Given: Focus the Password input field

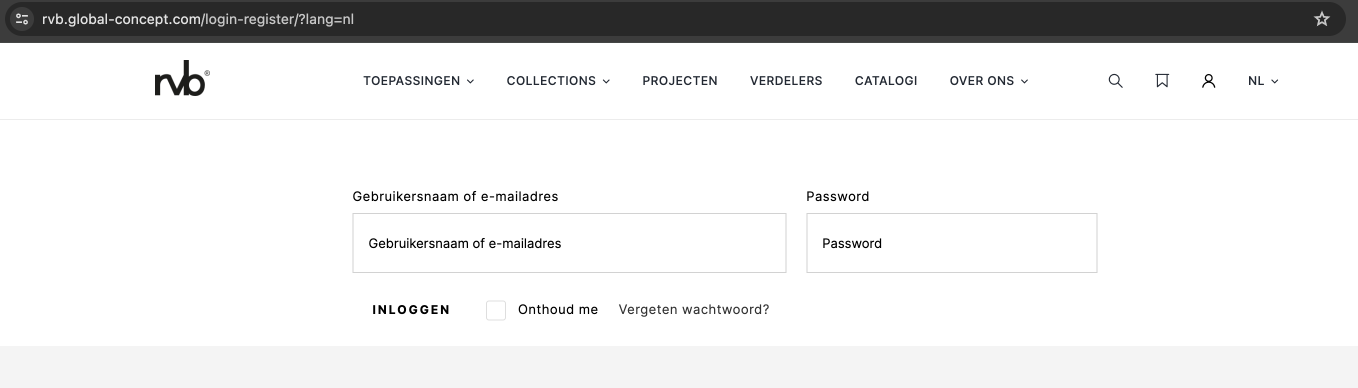Looking at the screenshot, I should click(x=952, y=243).
